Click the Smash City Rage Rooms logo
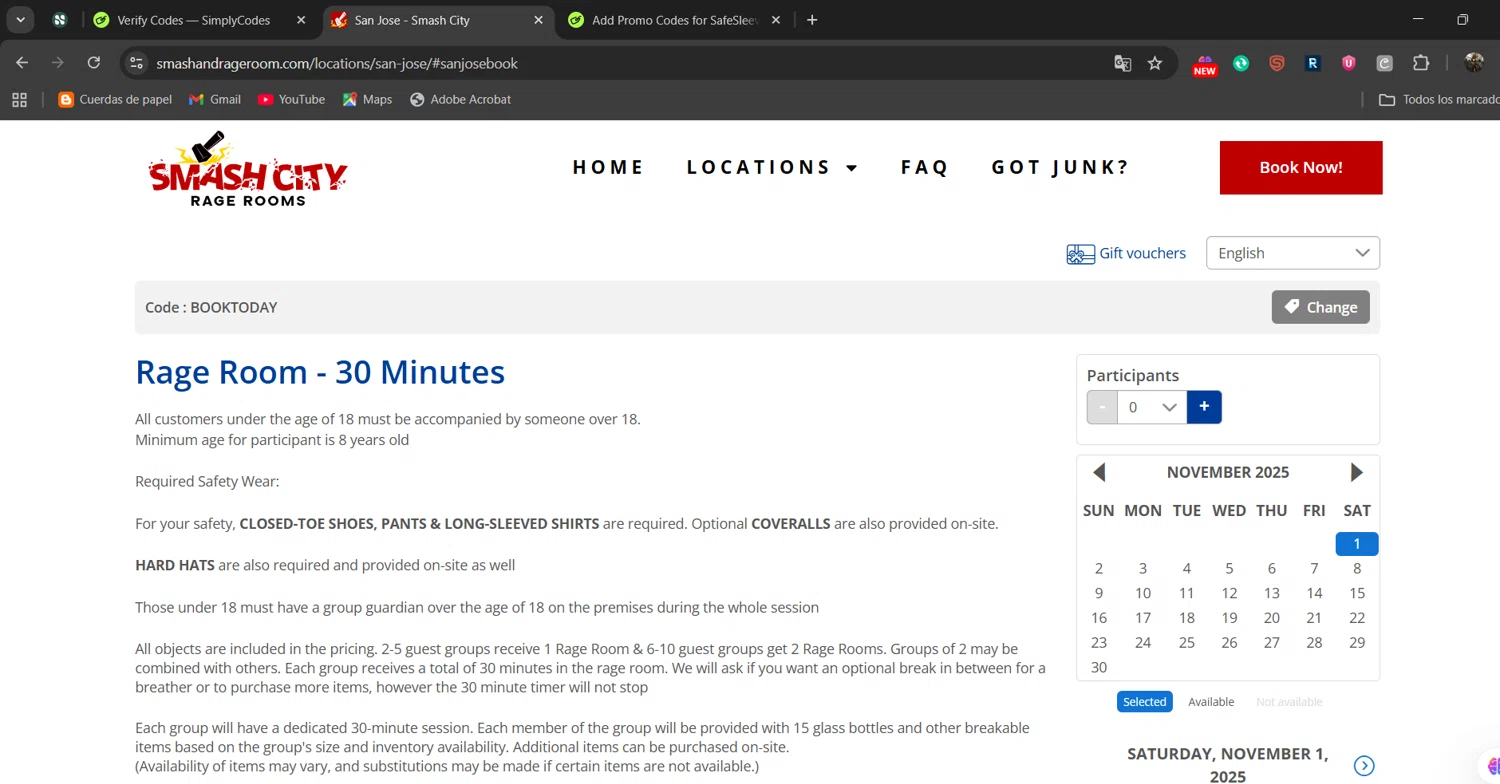Viewport: 1500px width, 784px height. click(x=247, y=168)
